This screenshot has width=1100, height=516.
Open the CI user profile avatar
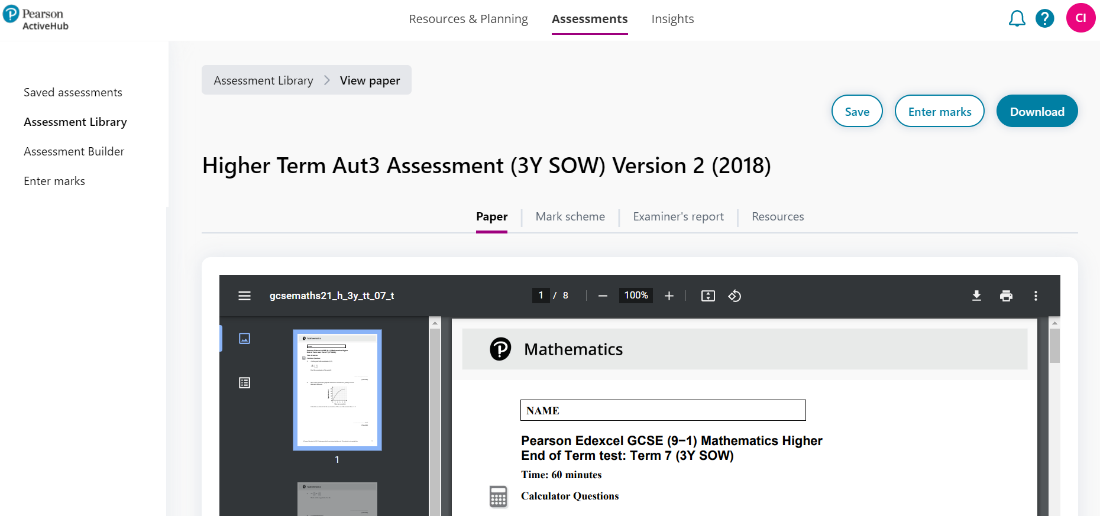tap(1081, 18)
